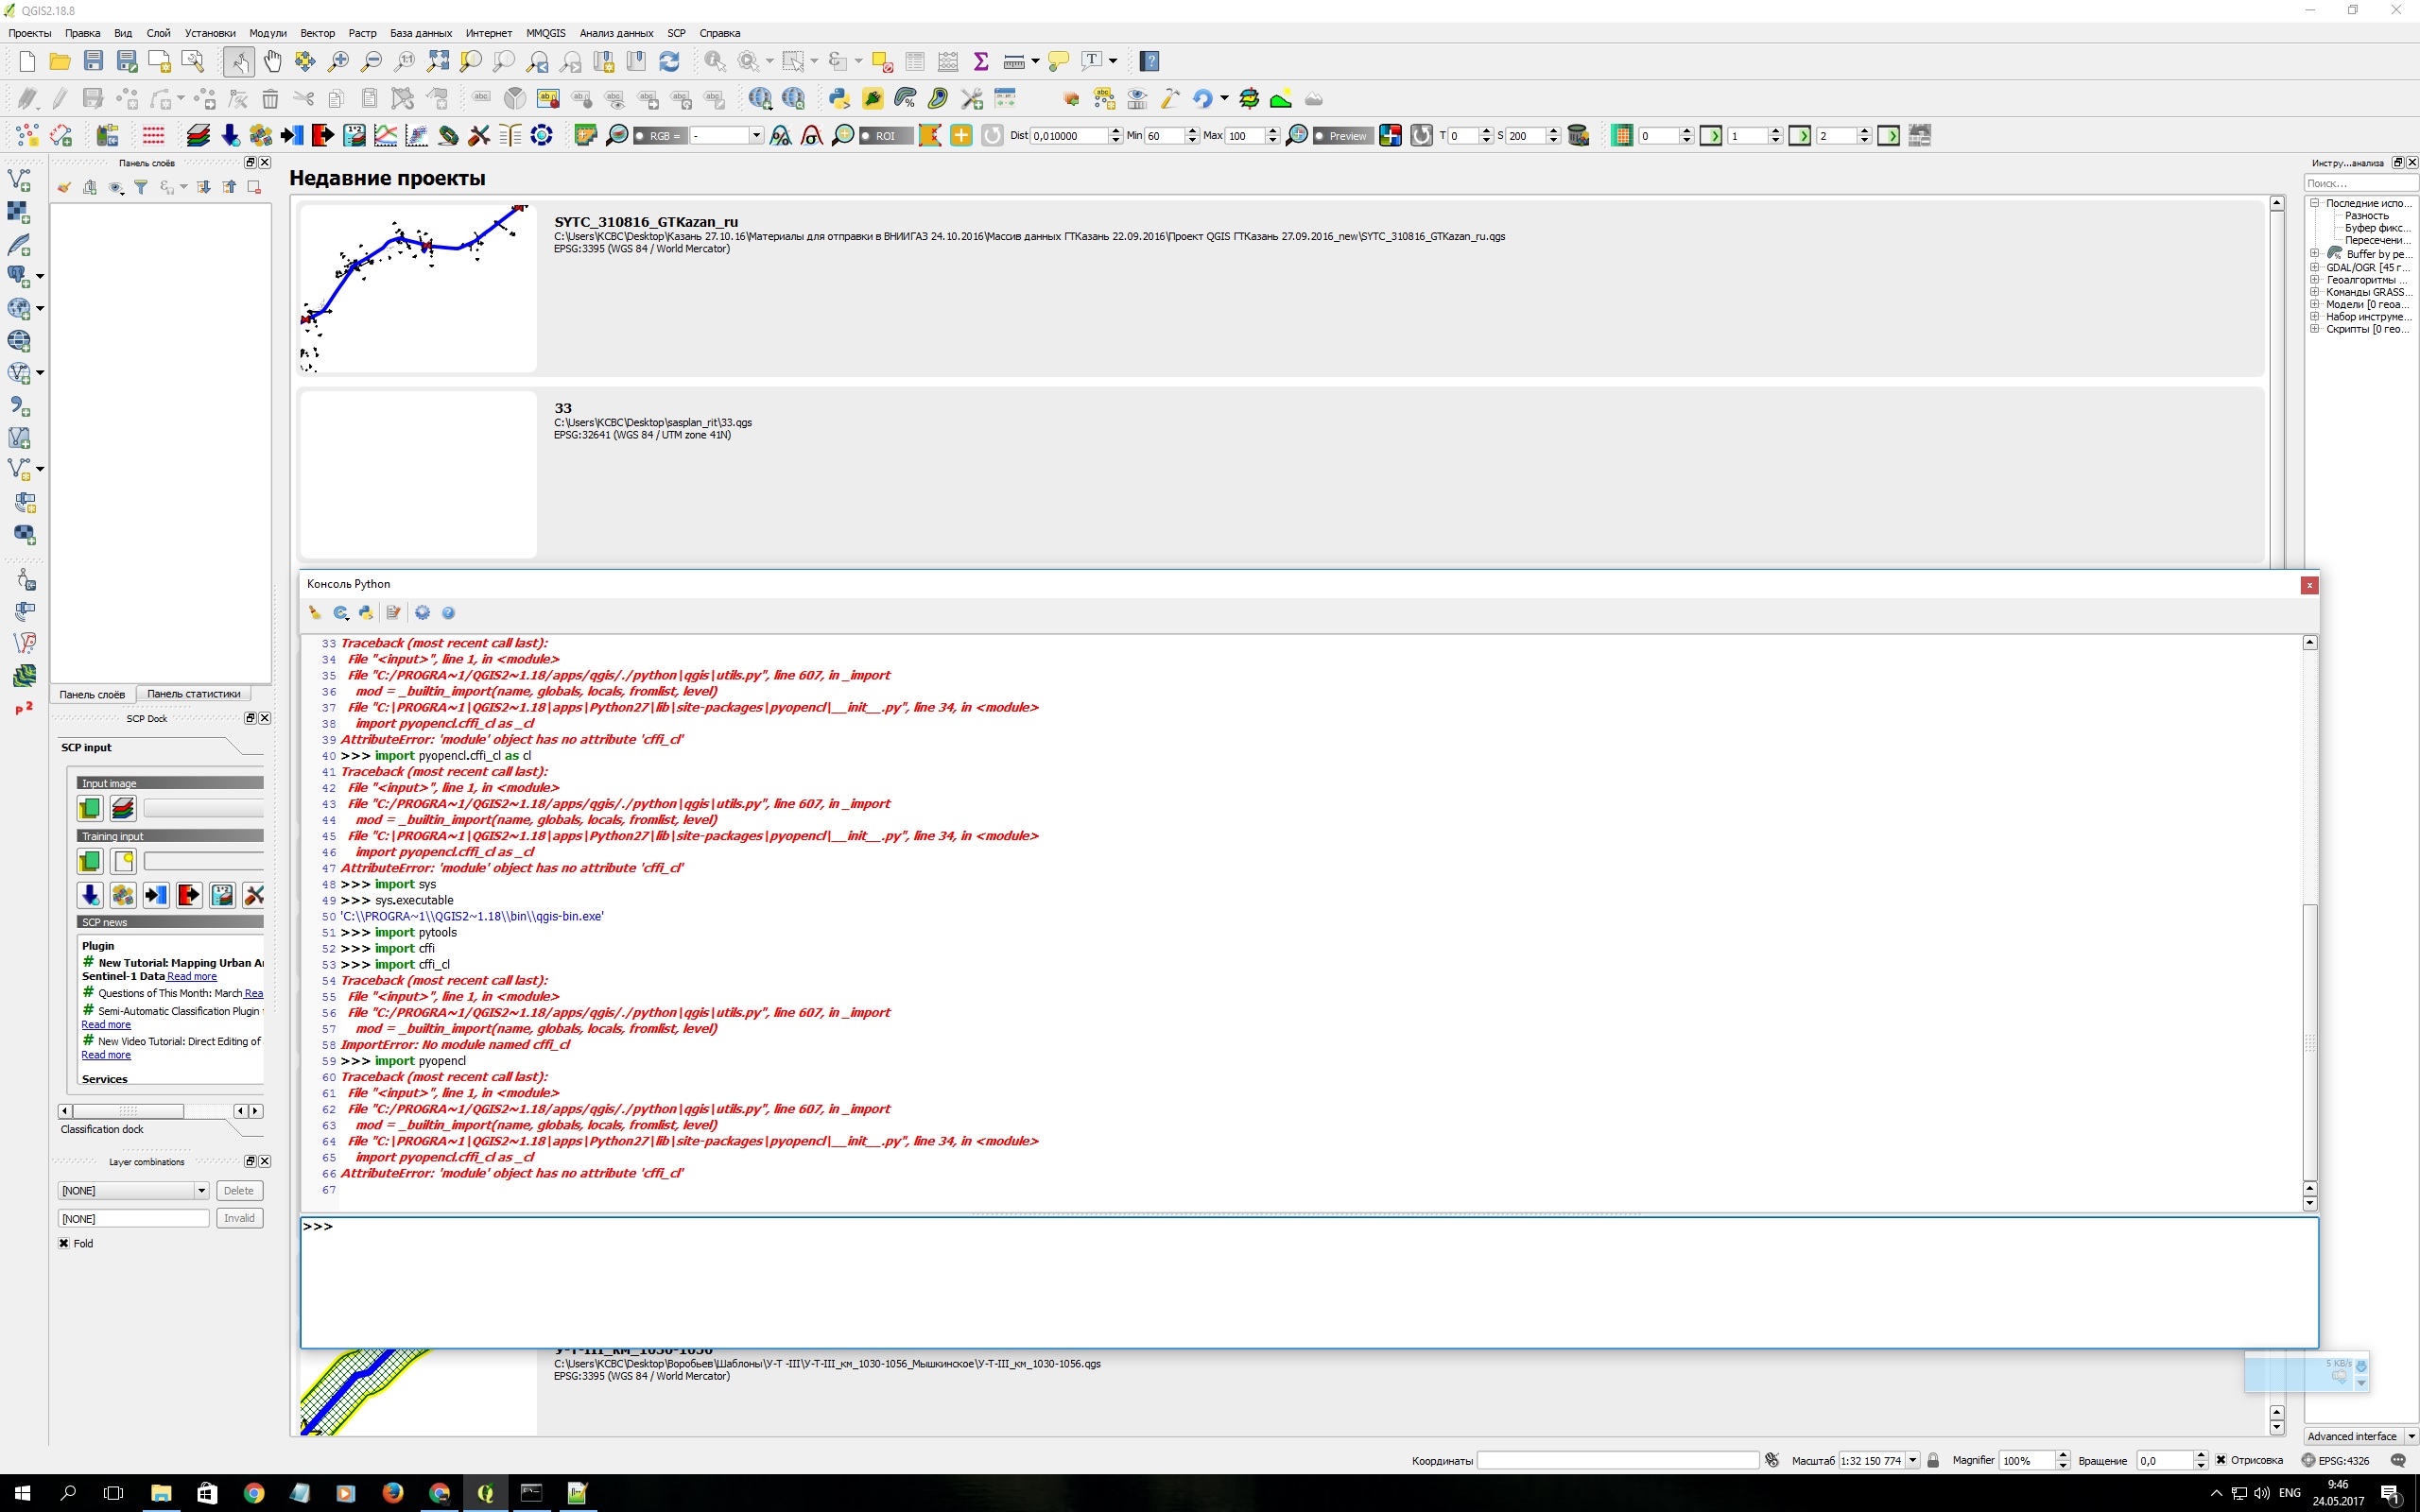Click Save Project floppy disk icon
The height and width of the screenshot is (1512, 2420).
click(93, 62)
